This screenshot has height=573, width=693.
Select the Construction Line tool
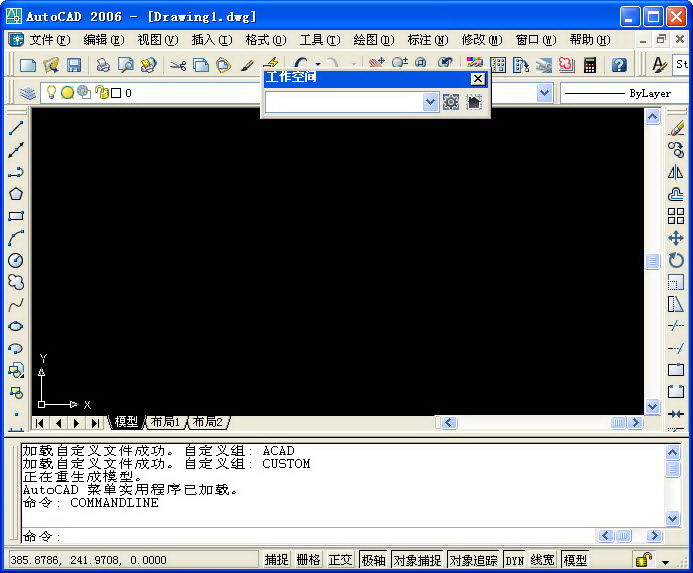pos(16,150)
